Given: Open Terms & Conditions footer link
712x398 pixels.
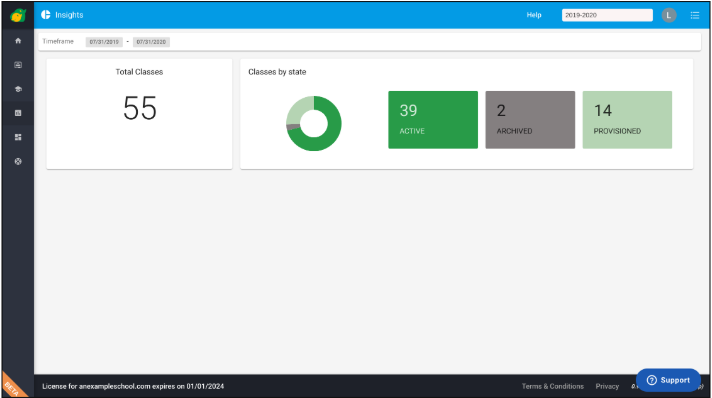Looking at the screenshot, I should point(553,386).
